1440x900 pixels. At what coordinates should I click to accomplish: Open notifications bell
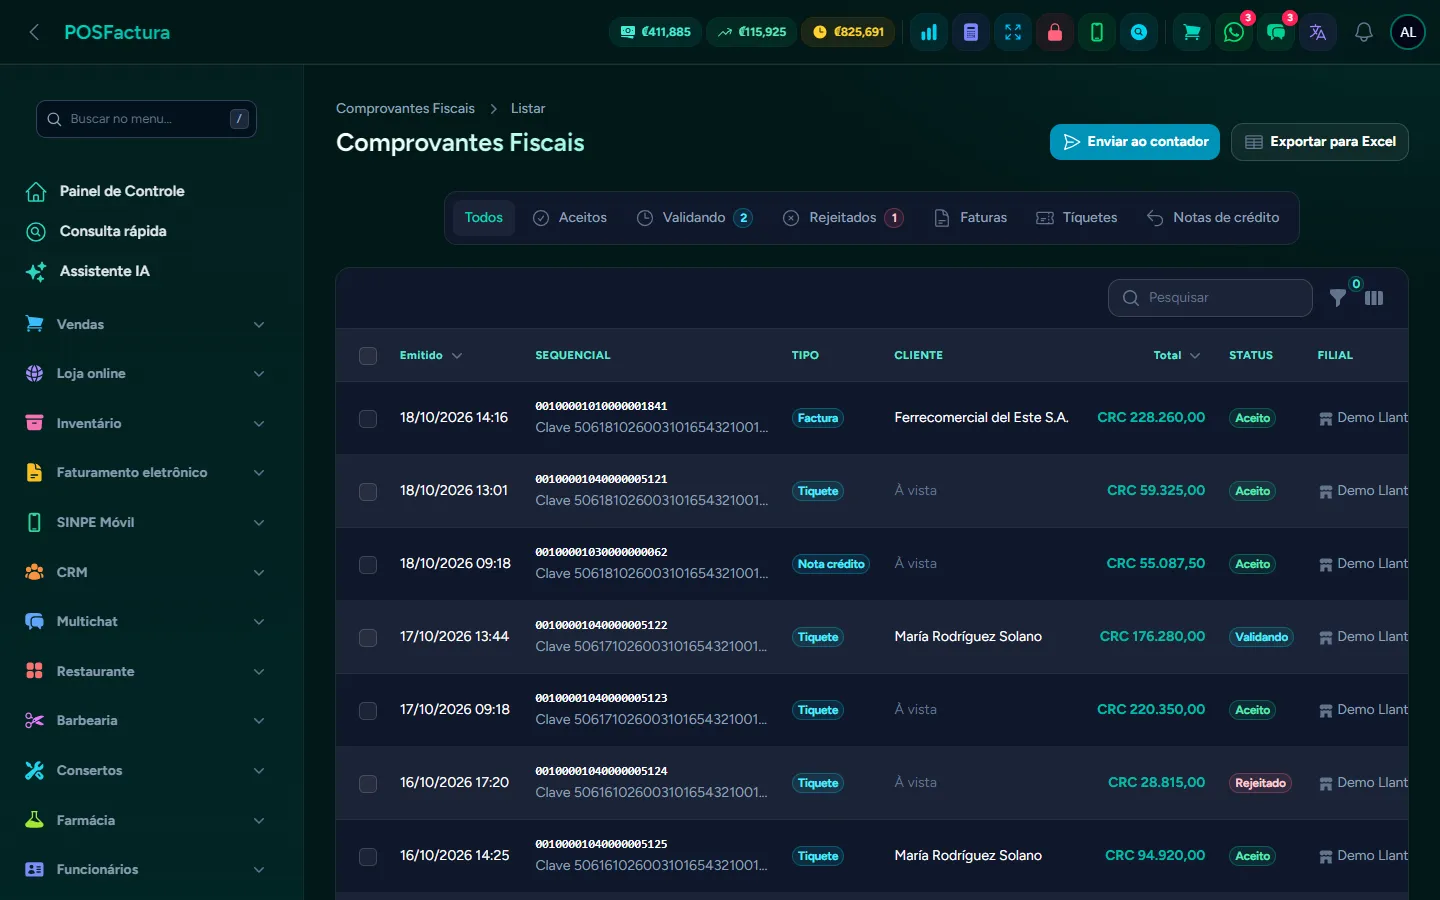1364,32
